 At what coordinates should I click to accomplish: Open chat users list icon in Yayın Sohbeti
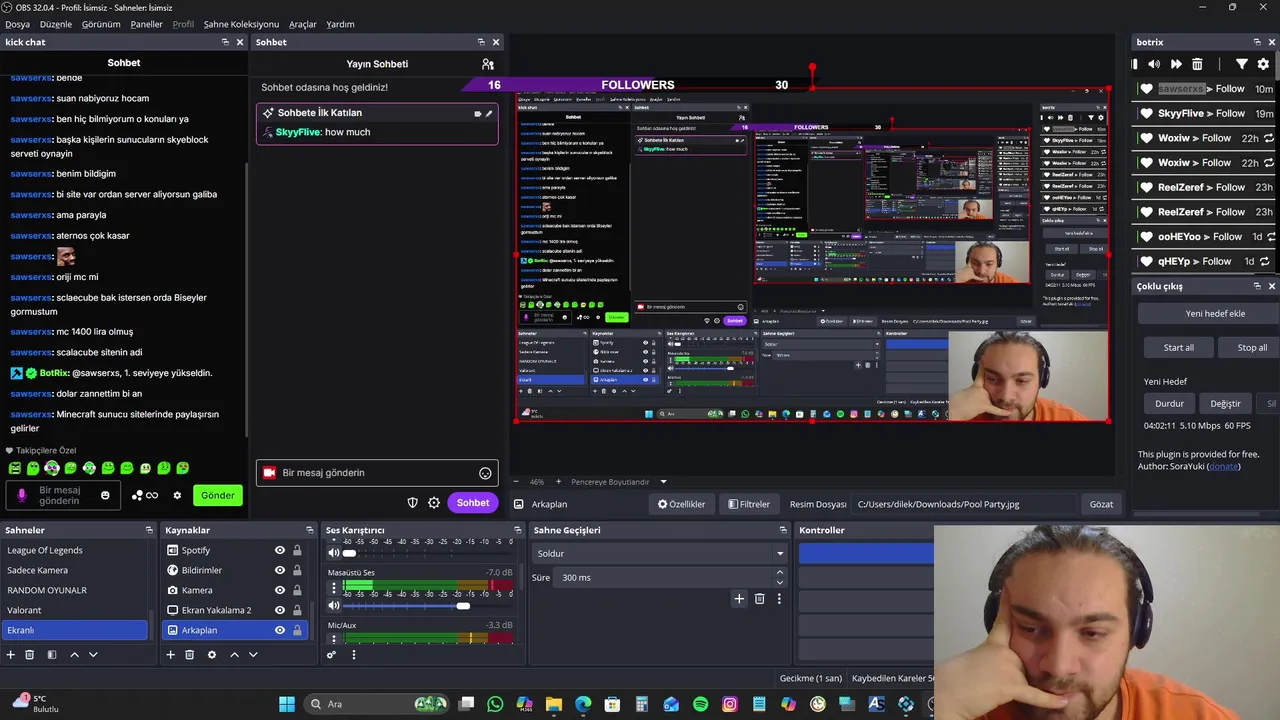point(488,64)
